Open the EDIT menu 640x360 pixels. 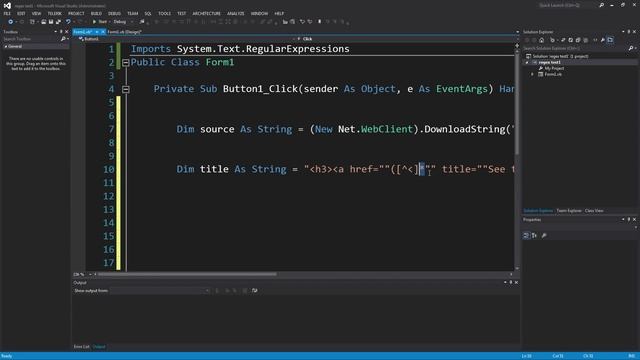(21, 13)
